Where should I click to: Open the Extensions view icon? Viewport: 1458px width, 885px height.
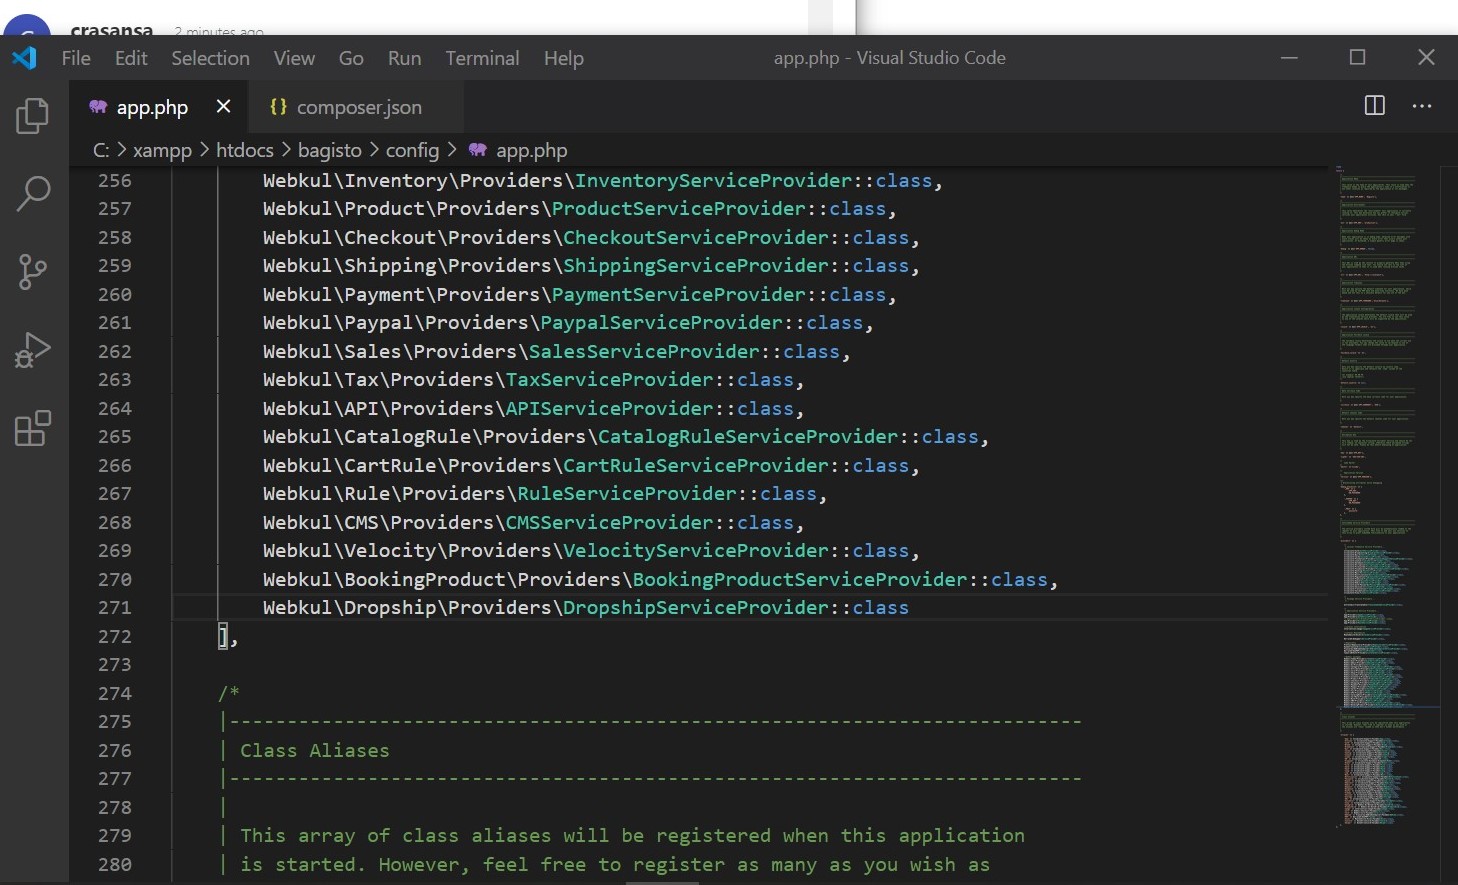[x=33, y=428]
